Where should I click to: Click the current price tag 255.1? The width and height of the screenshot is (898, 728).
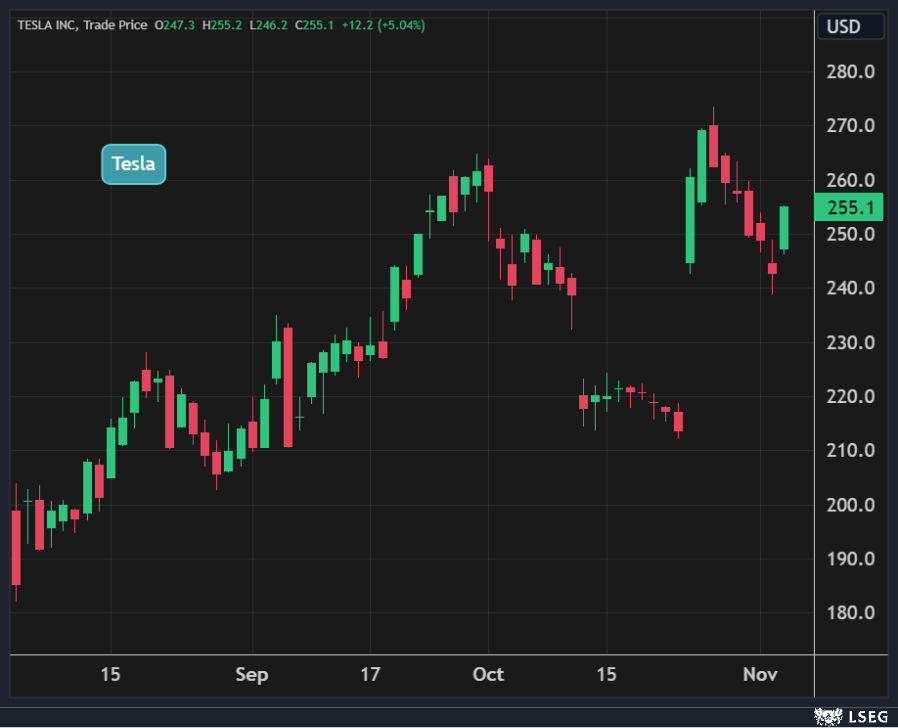(x=850, y=208)
